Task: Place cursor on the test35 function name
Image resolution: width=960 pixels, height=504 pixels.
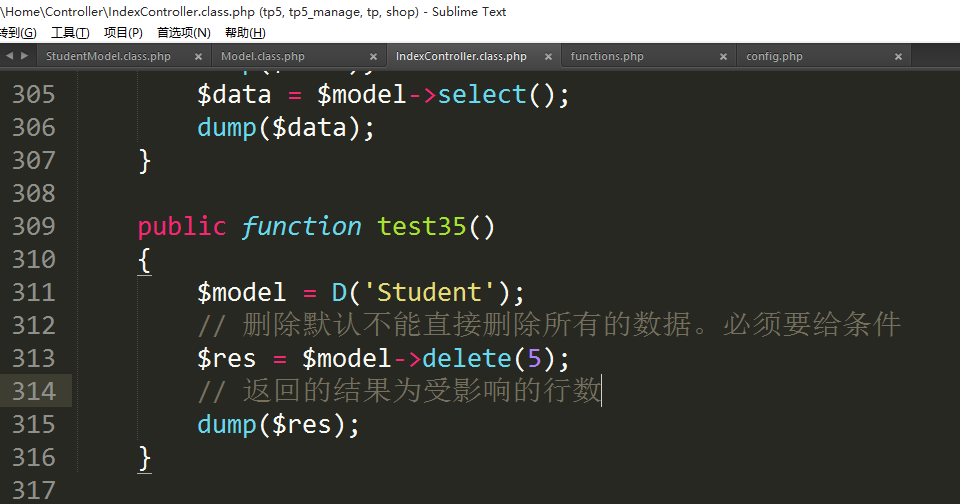Action: click(421, 226)
